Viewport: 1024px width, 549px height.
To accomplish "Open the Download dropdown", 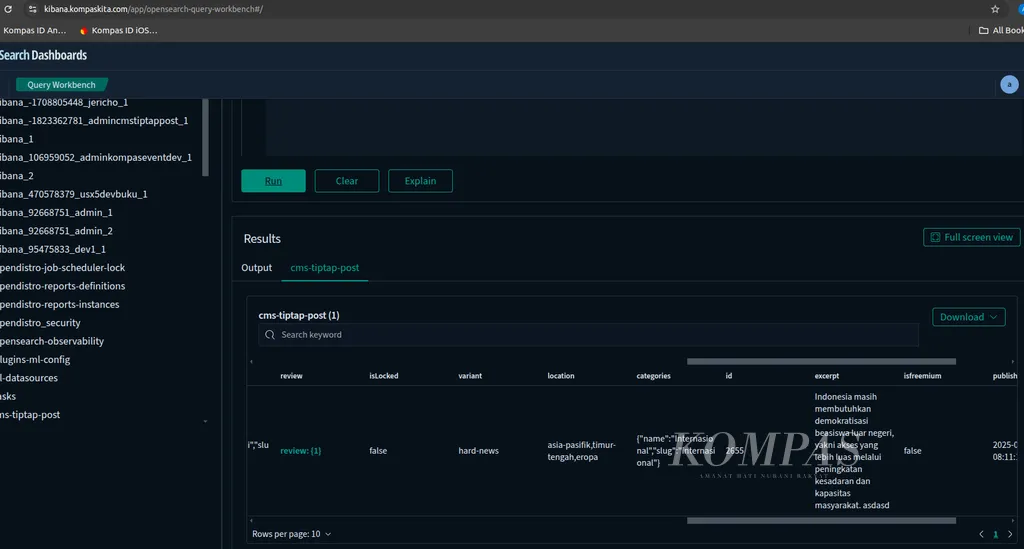I will coord(968,317).
